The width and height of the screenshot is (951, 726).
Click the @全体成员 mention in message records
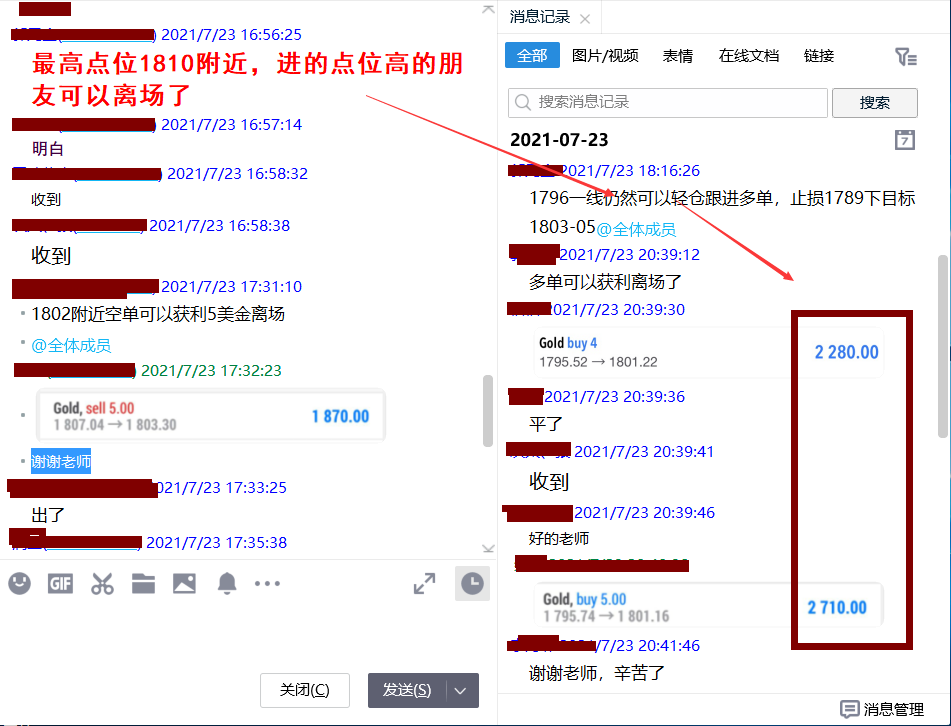coord(636,229)
